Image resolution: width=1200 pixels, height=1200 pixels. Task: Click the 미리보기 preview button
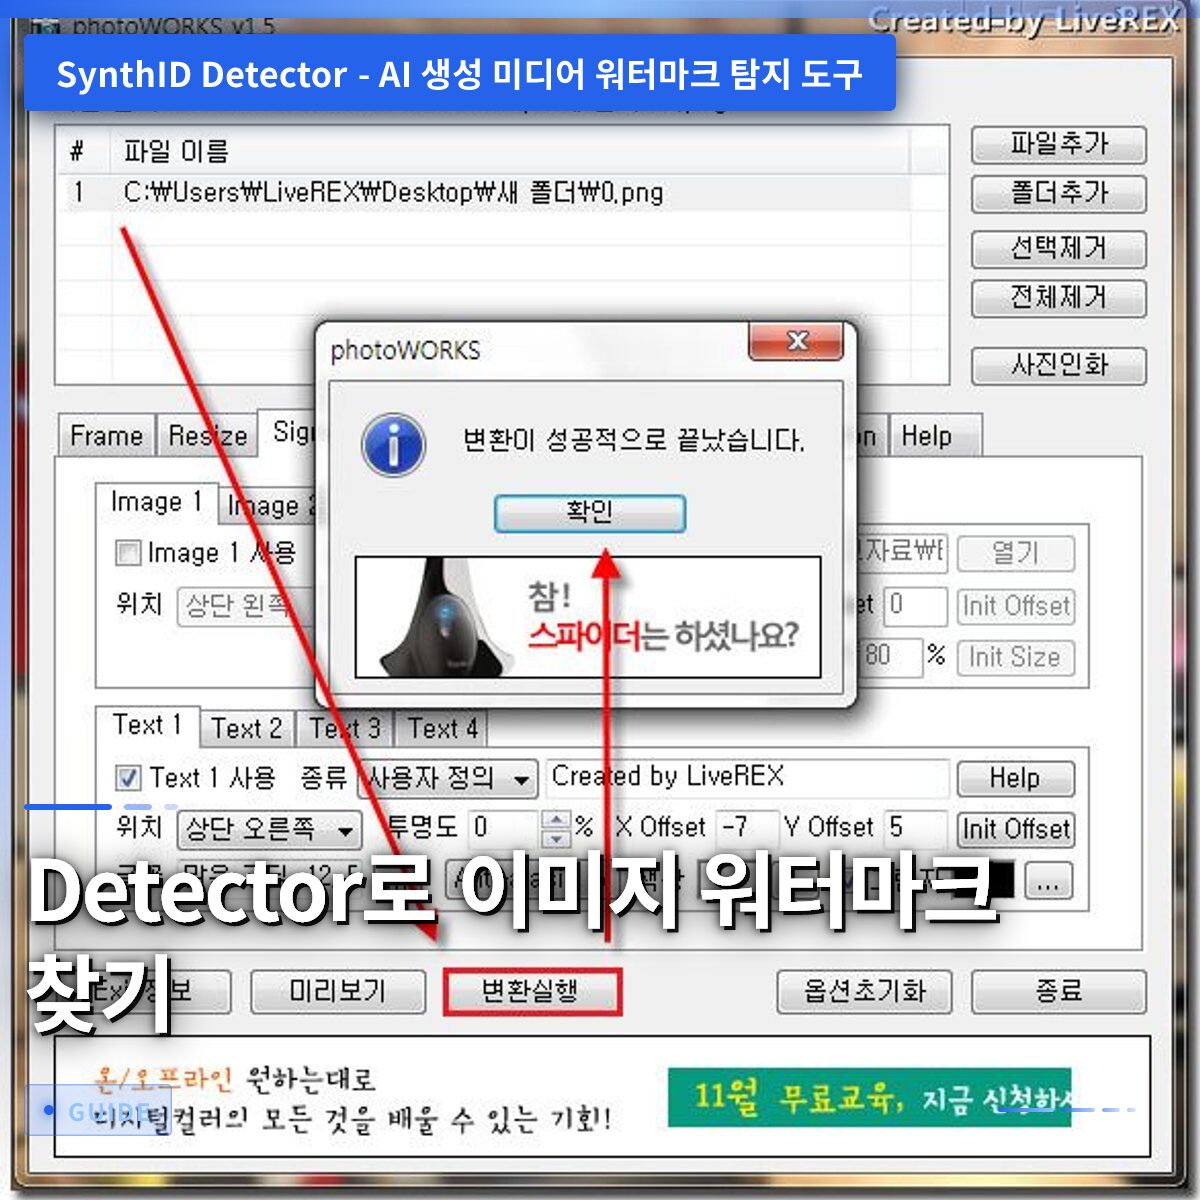click(x=337, y=992)
